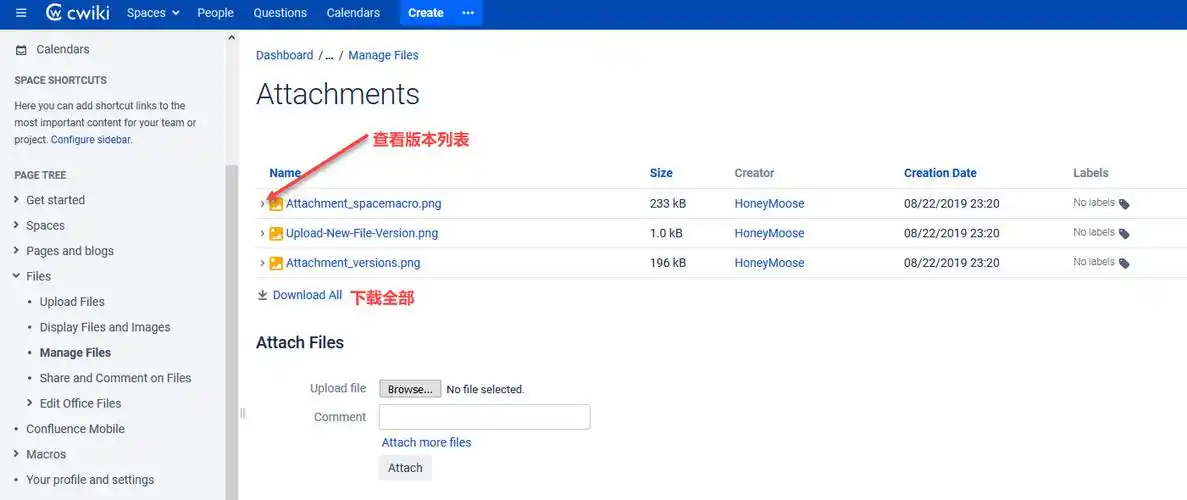Expand Your profile and settings node
Image resolution: width=1187 pixels, height=500 pixels.
pos(17,480)
